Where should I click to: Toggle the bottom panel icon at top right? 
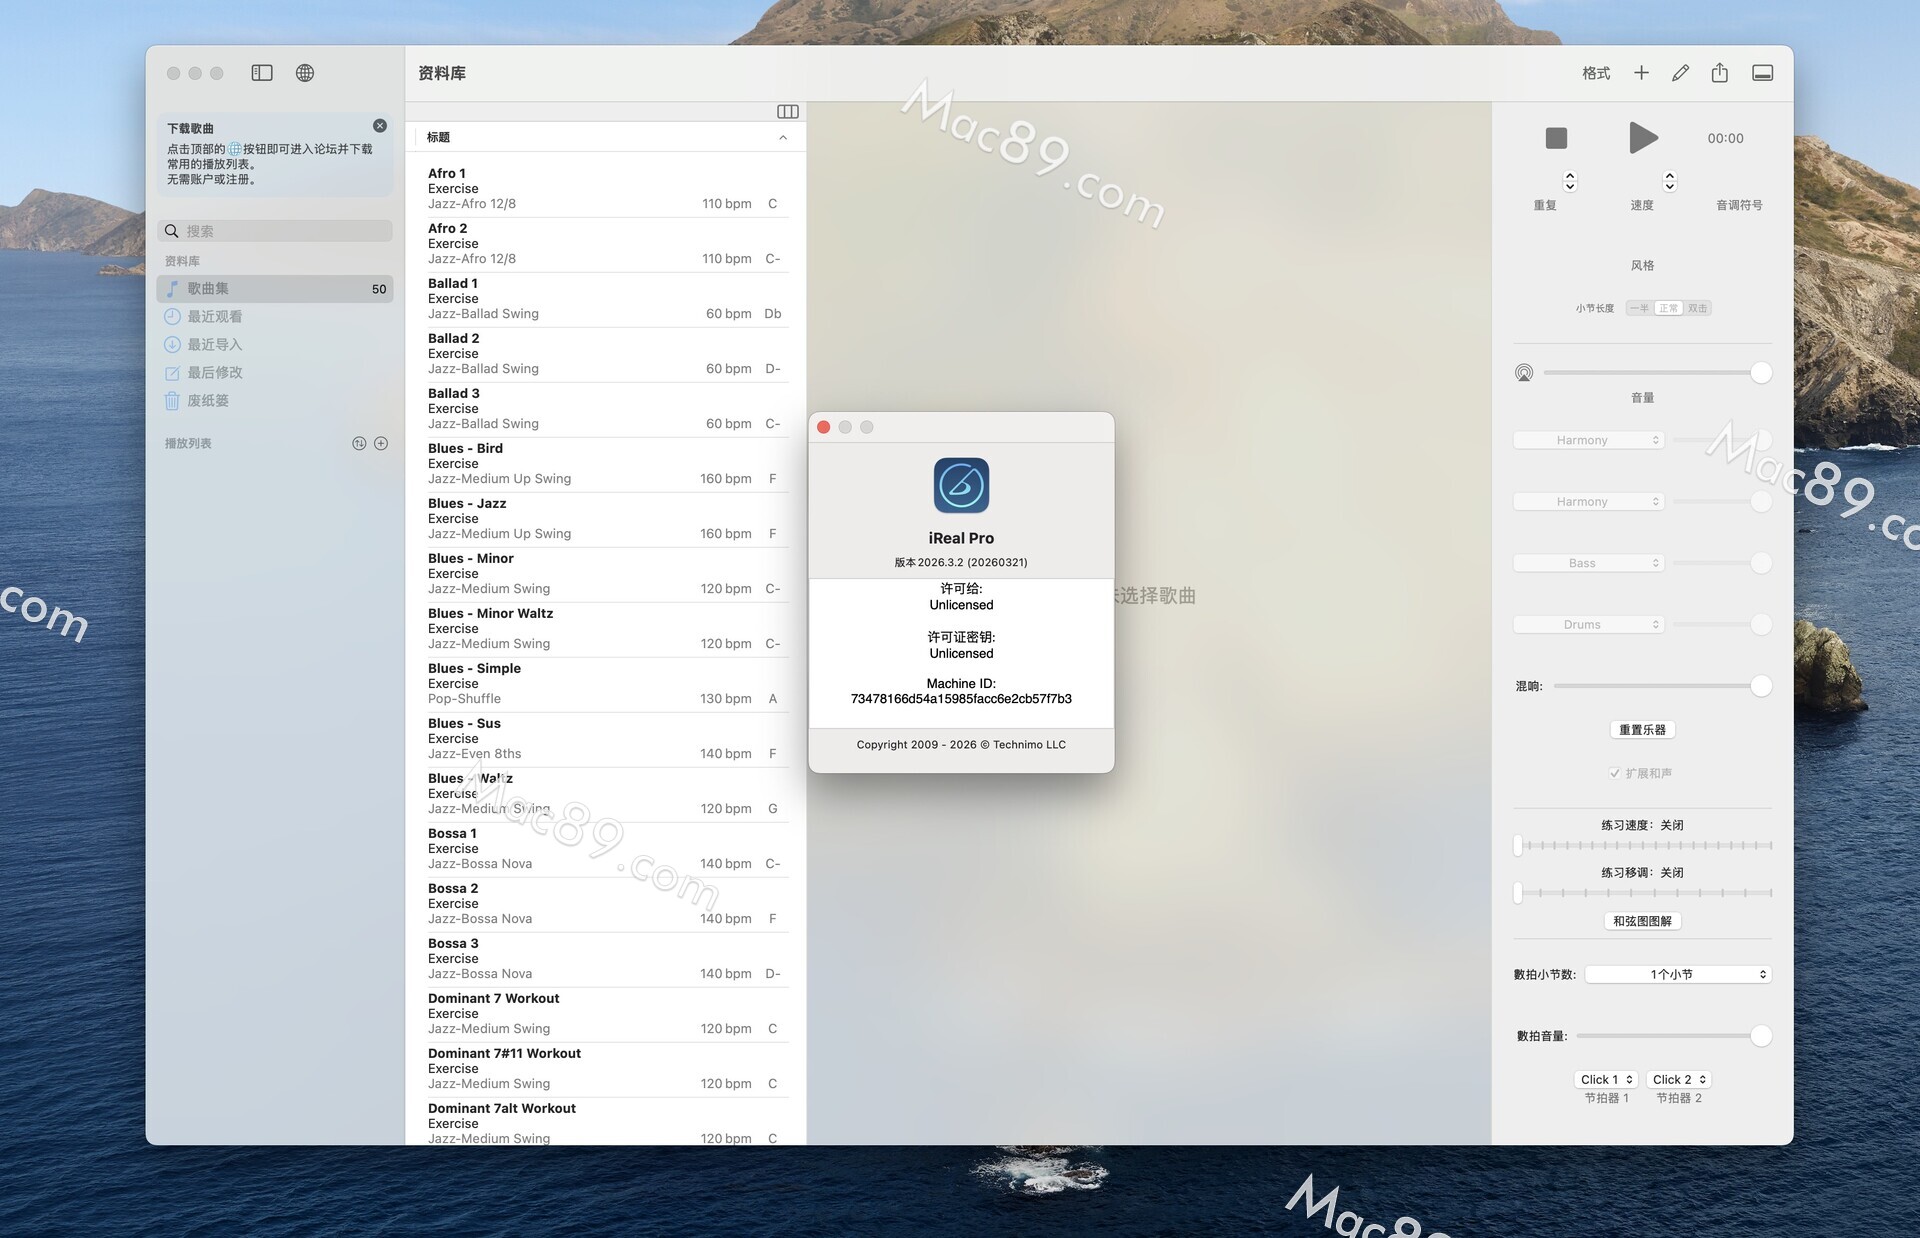1762,73
